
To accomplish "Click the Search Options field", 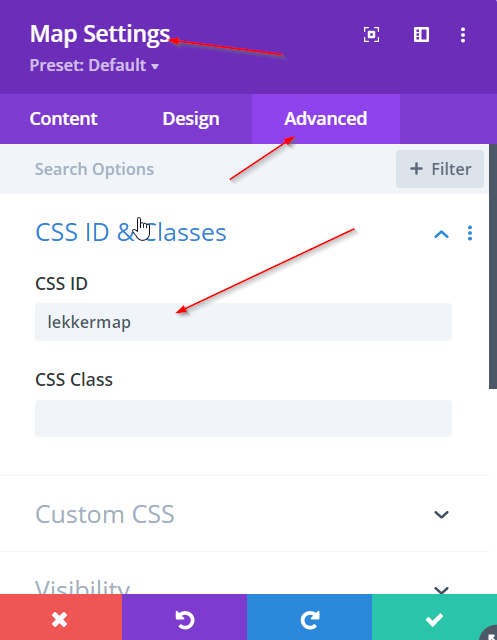I will tap(196, 169).
